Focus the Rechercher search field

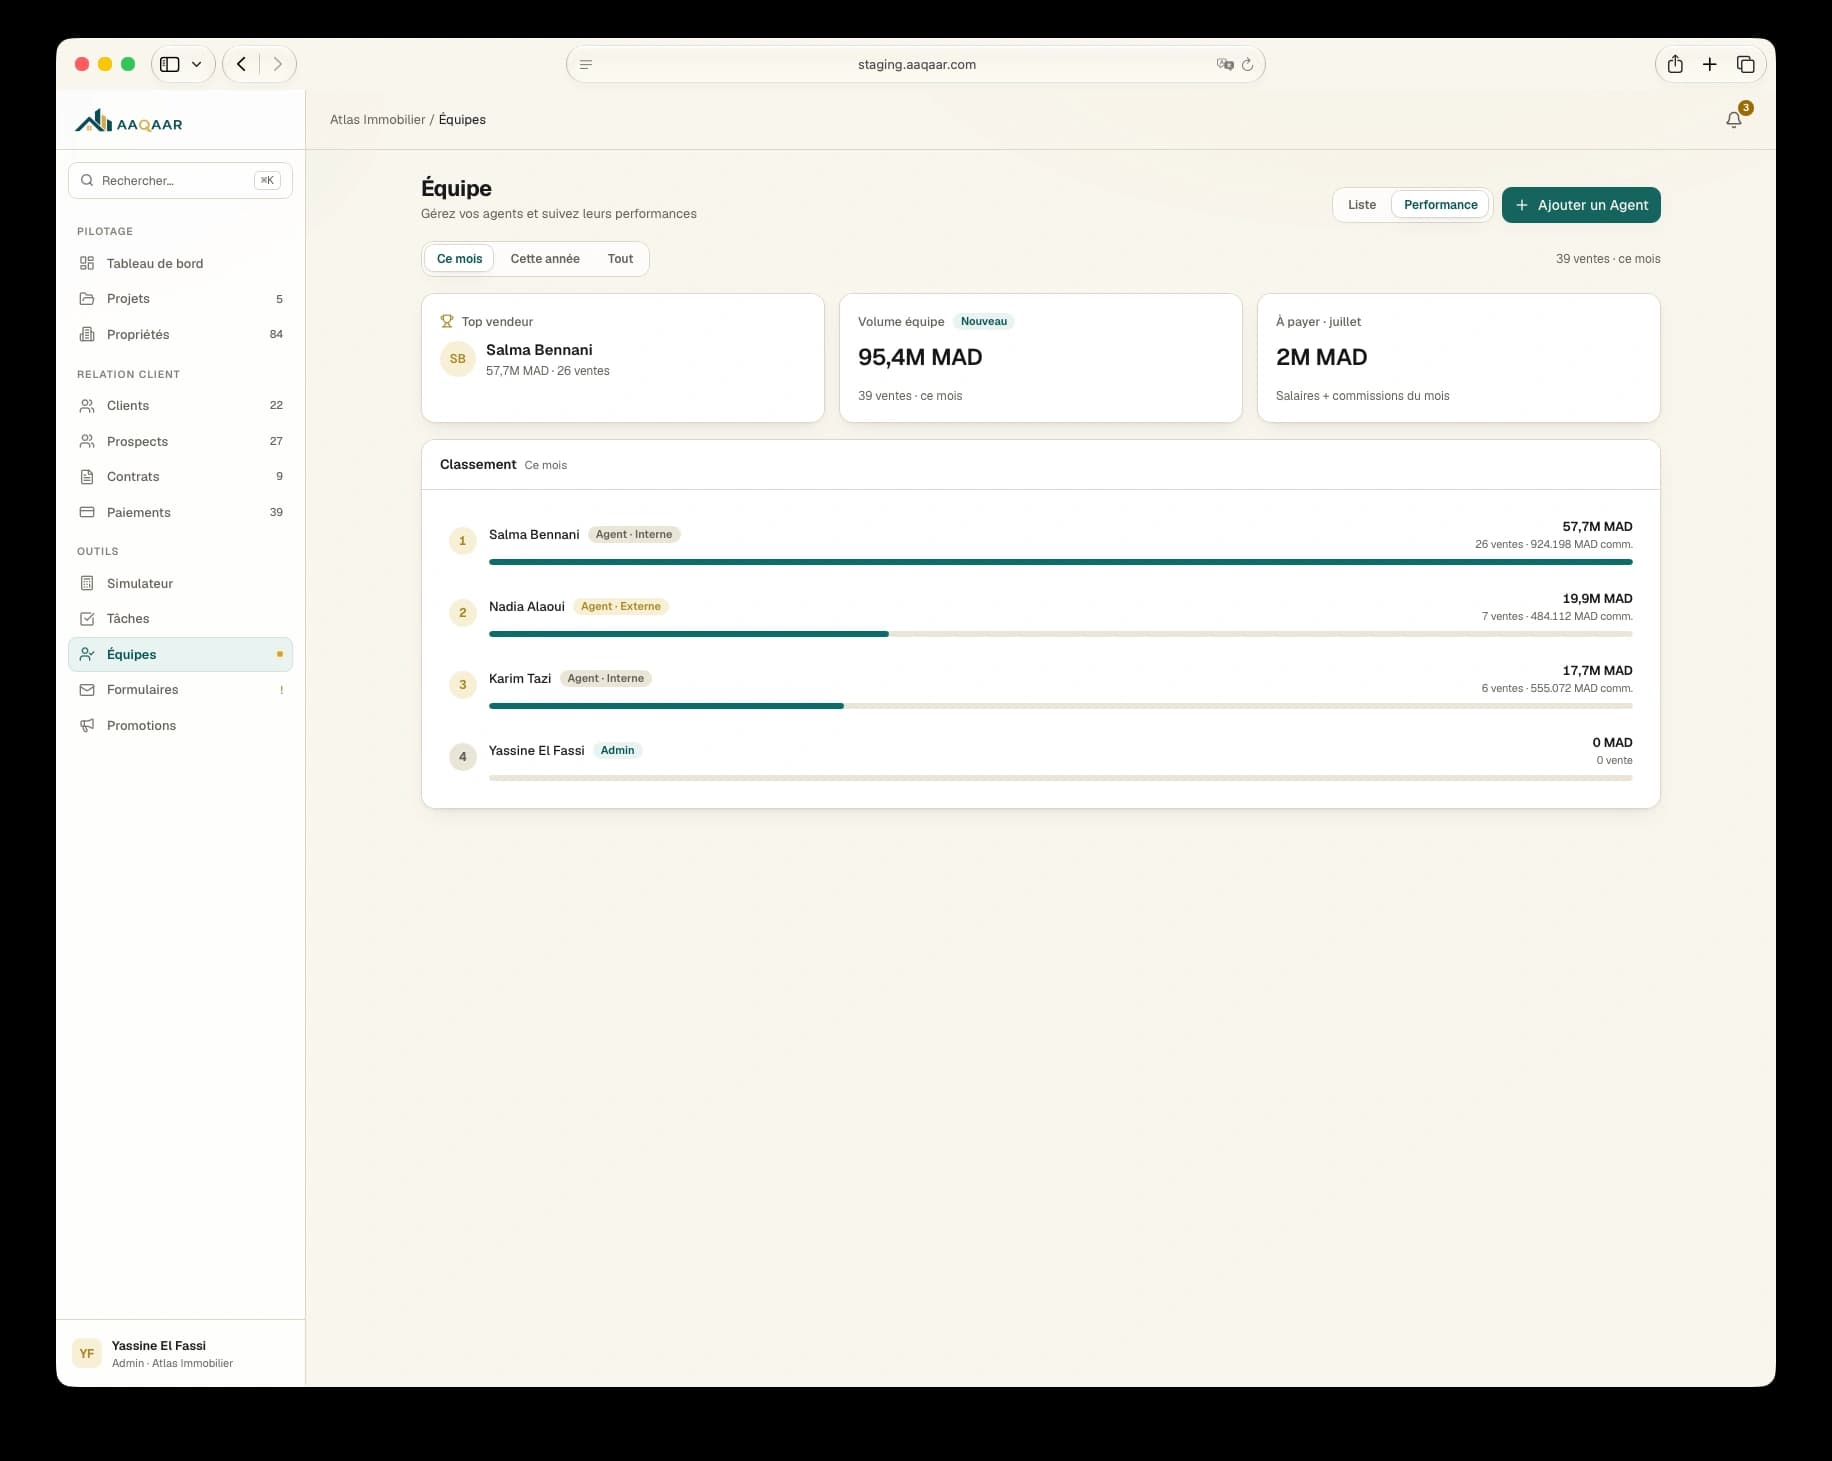tap(181, 181)
